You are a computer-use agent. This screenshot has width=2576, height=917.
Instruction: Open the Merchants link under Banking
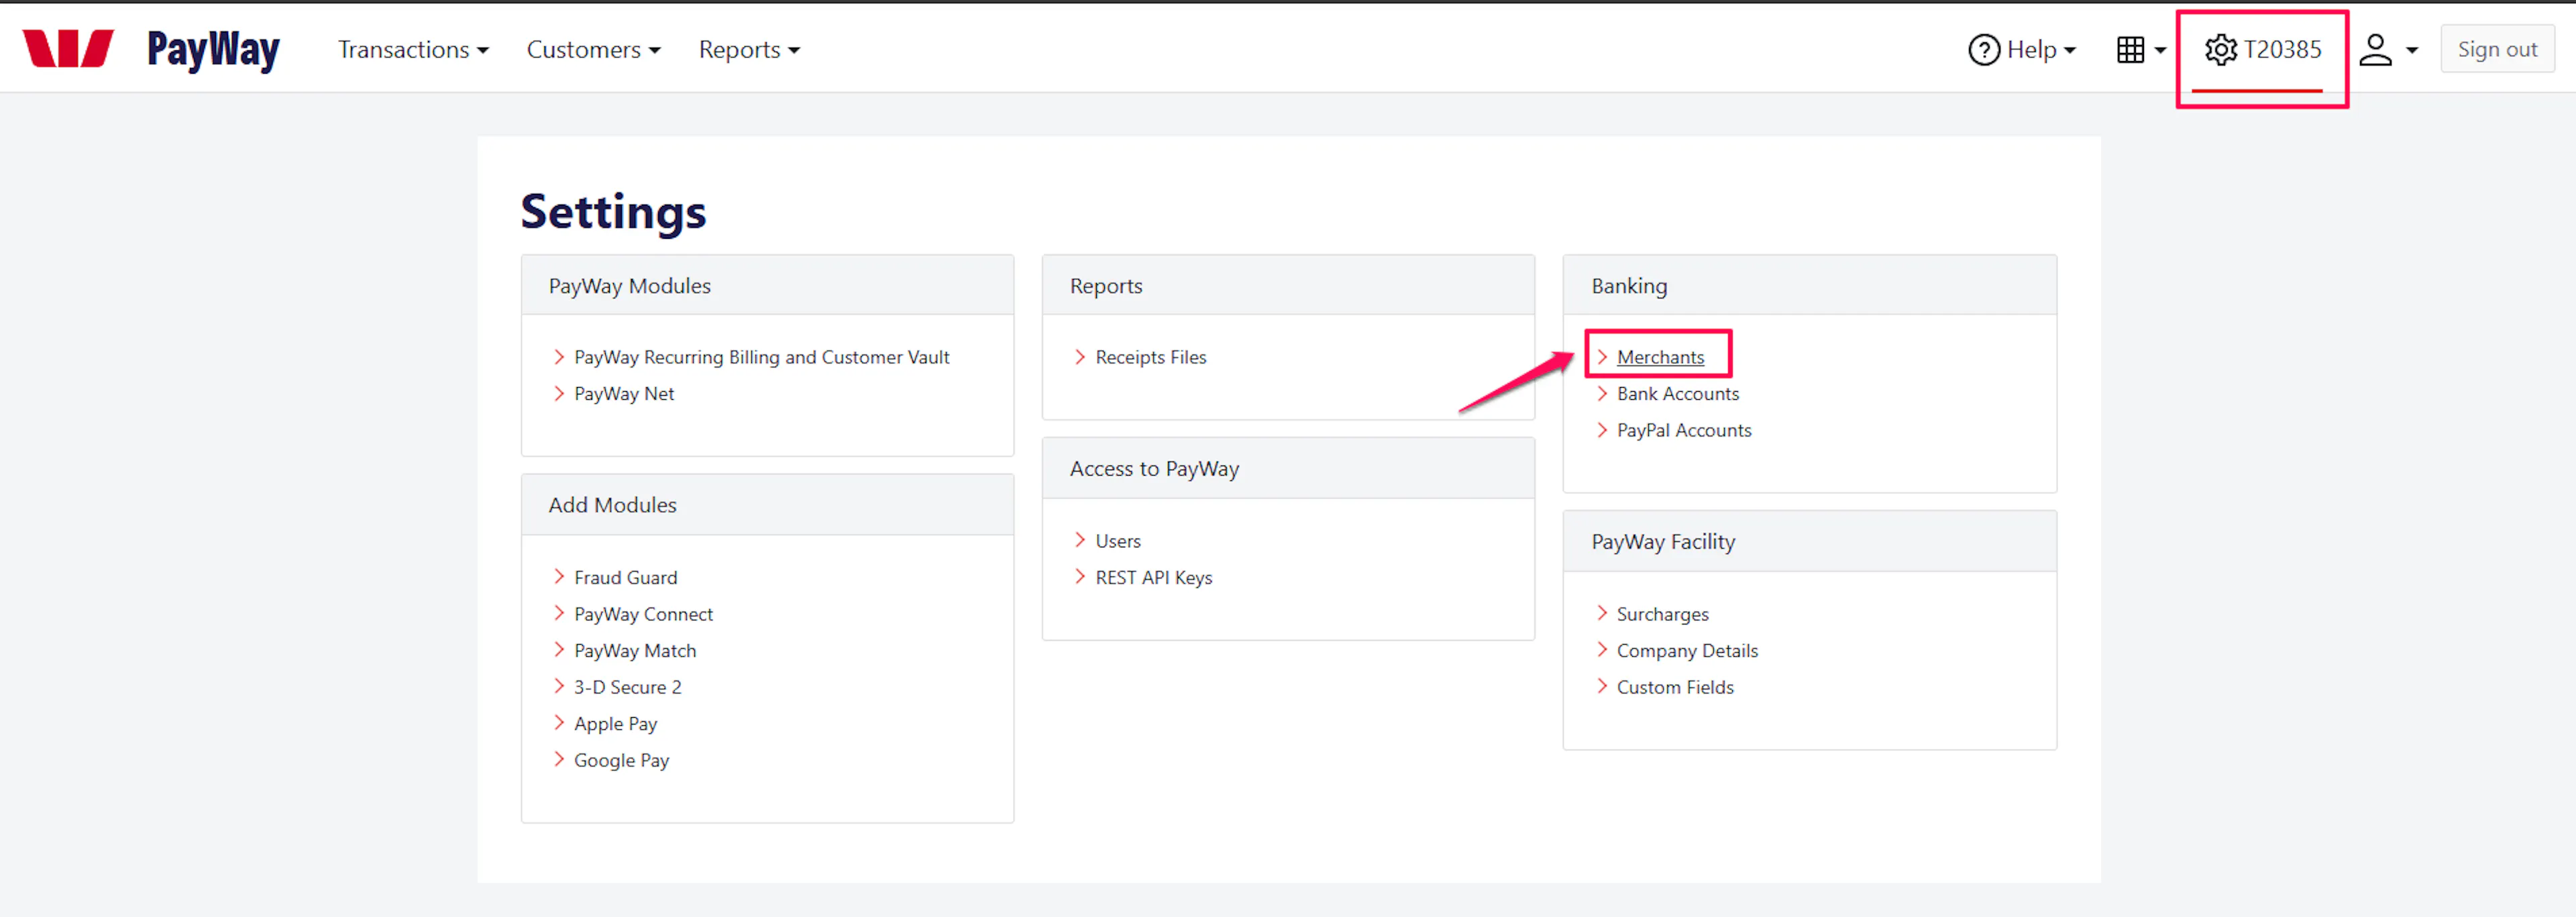pos(1660,357)
